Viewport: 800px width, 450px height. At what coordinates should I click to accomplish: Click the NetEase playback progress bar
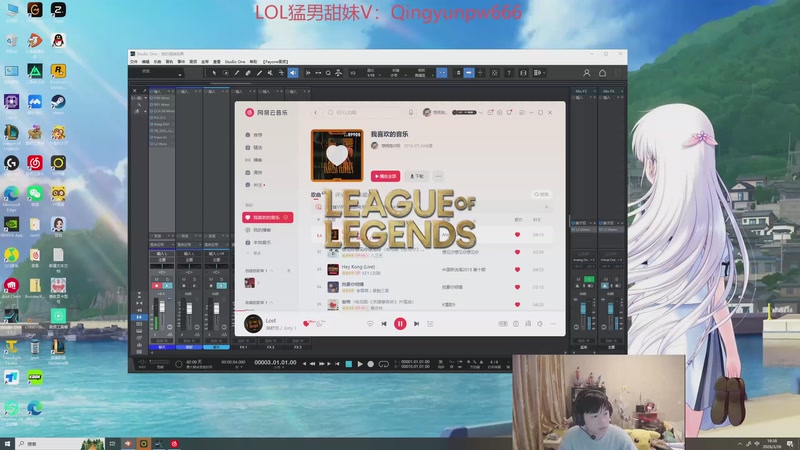click(x=400, y=311)
